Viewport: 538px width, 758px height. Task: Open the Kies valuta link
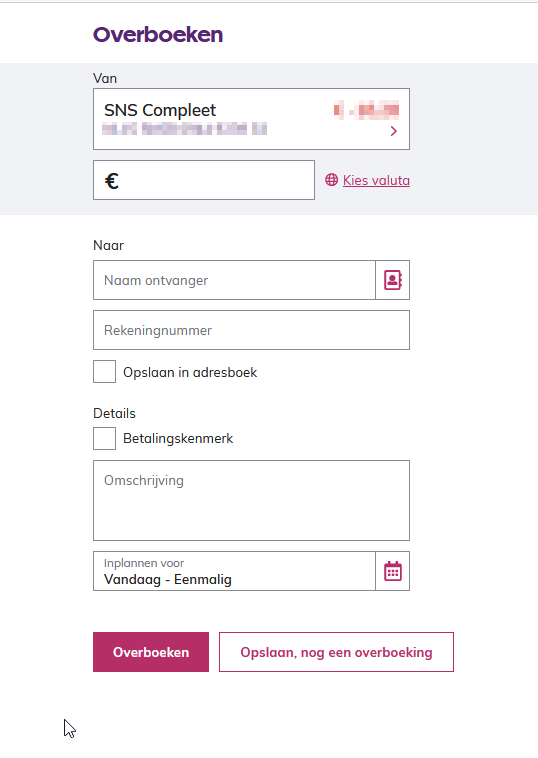click(376, 180)
